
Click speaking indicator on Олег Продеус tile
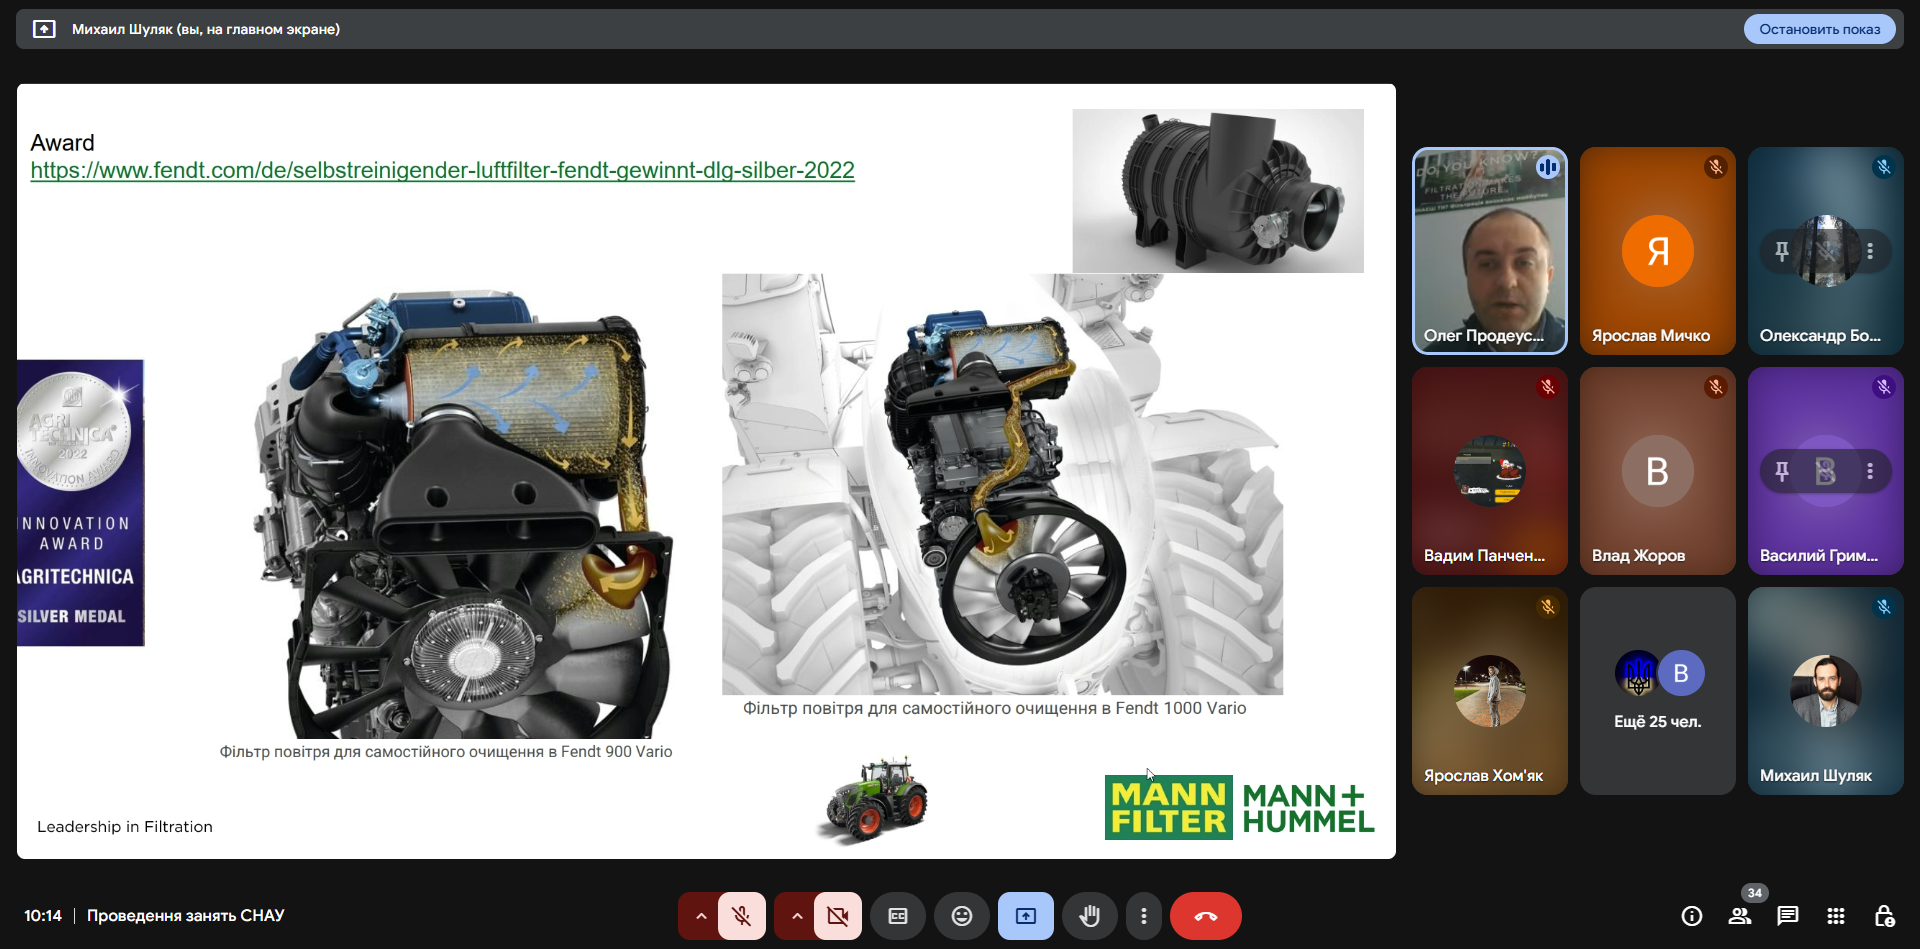pos(1548,167)
